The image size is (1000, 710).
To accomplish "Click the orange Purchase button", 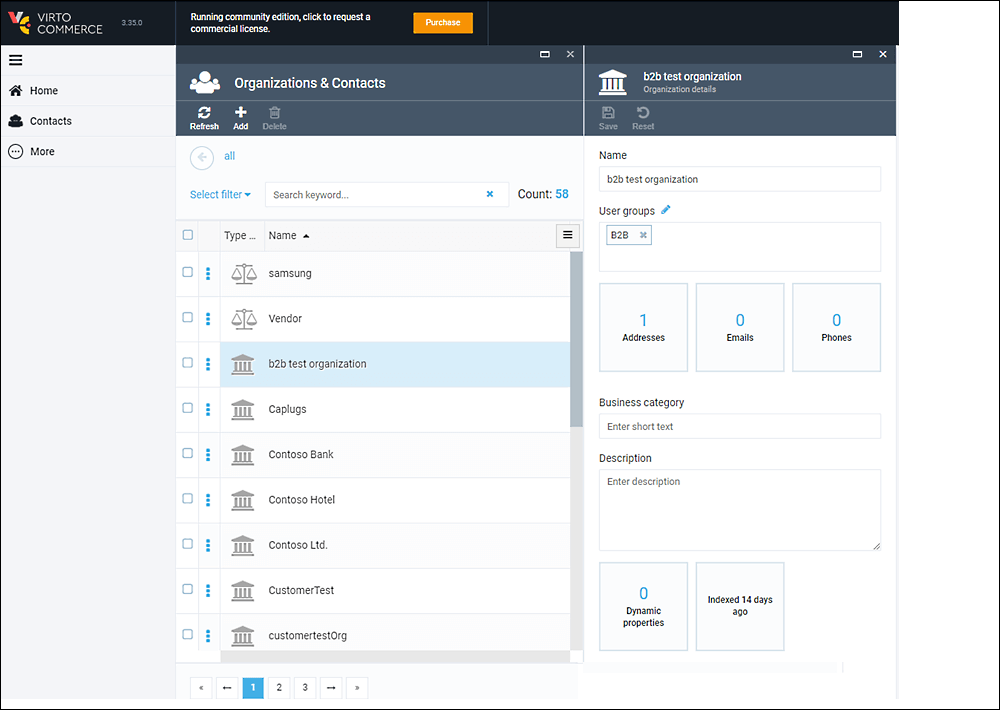I will 443,22.
